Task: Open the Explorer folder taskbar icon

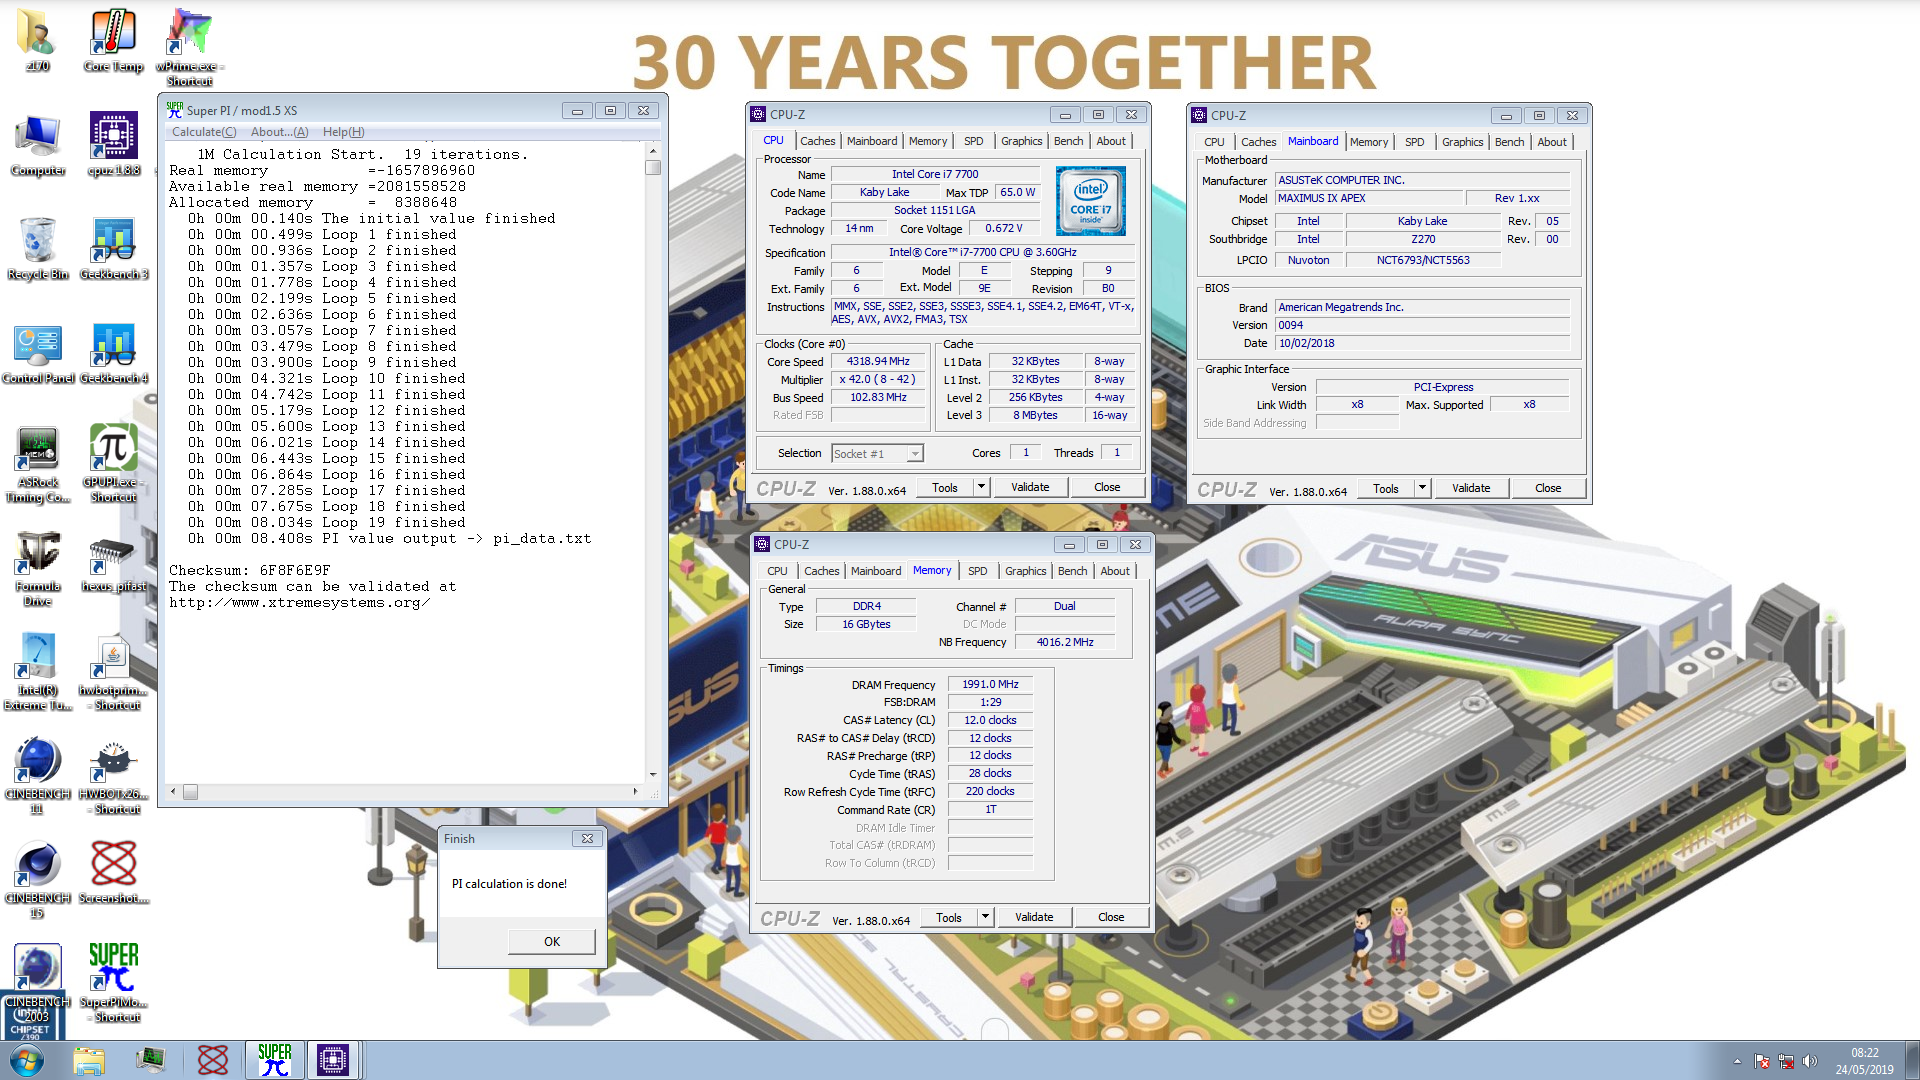Action: click(x=89, y=1060)
